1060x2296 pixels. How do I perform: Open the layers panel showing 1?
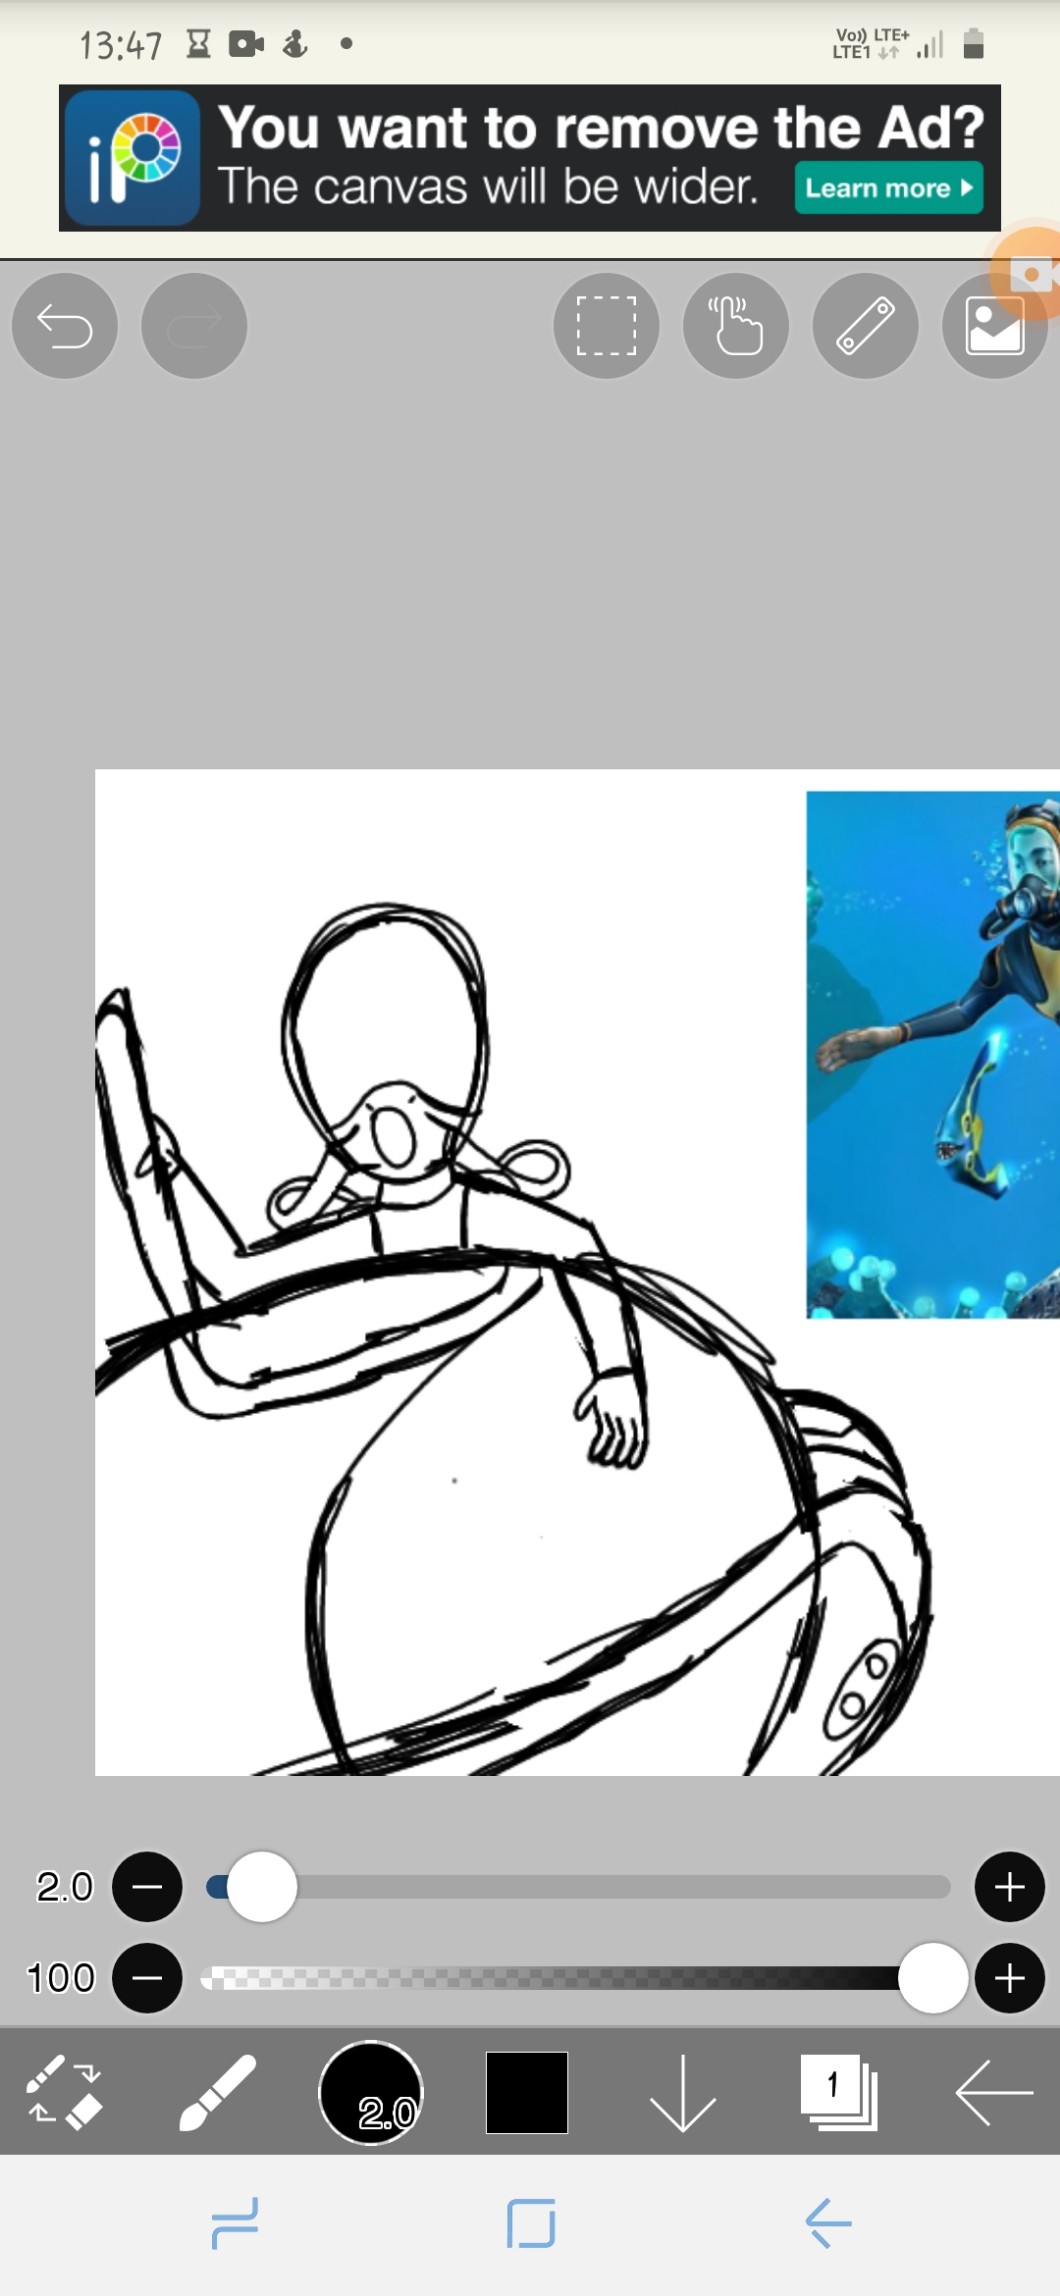(x=838, y=2092)
